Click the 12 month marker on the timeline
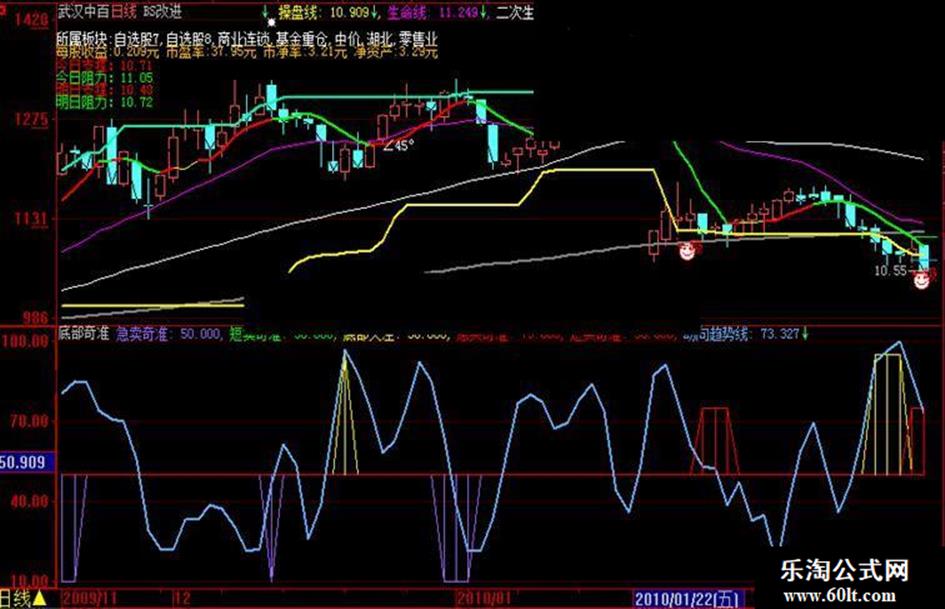The width and height of the screenshot is (945, 609). pos(182,598)
